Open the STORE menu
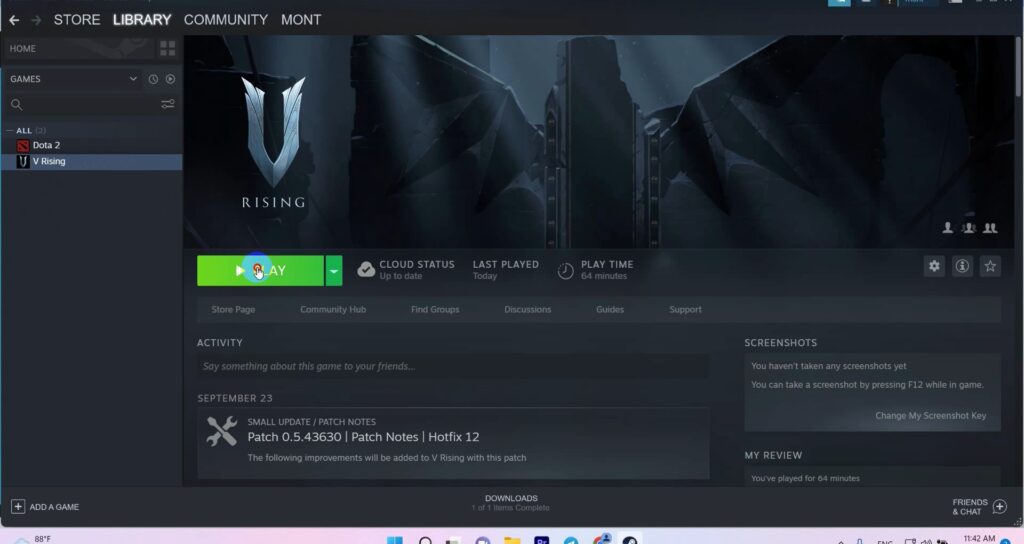Image resolution: width=1024 pixels, height=544 pixels. click(x=77, y=20)
